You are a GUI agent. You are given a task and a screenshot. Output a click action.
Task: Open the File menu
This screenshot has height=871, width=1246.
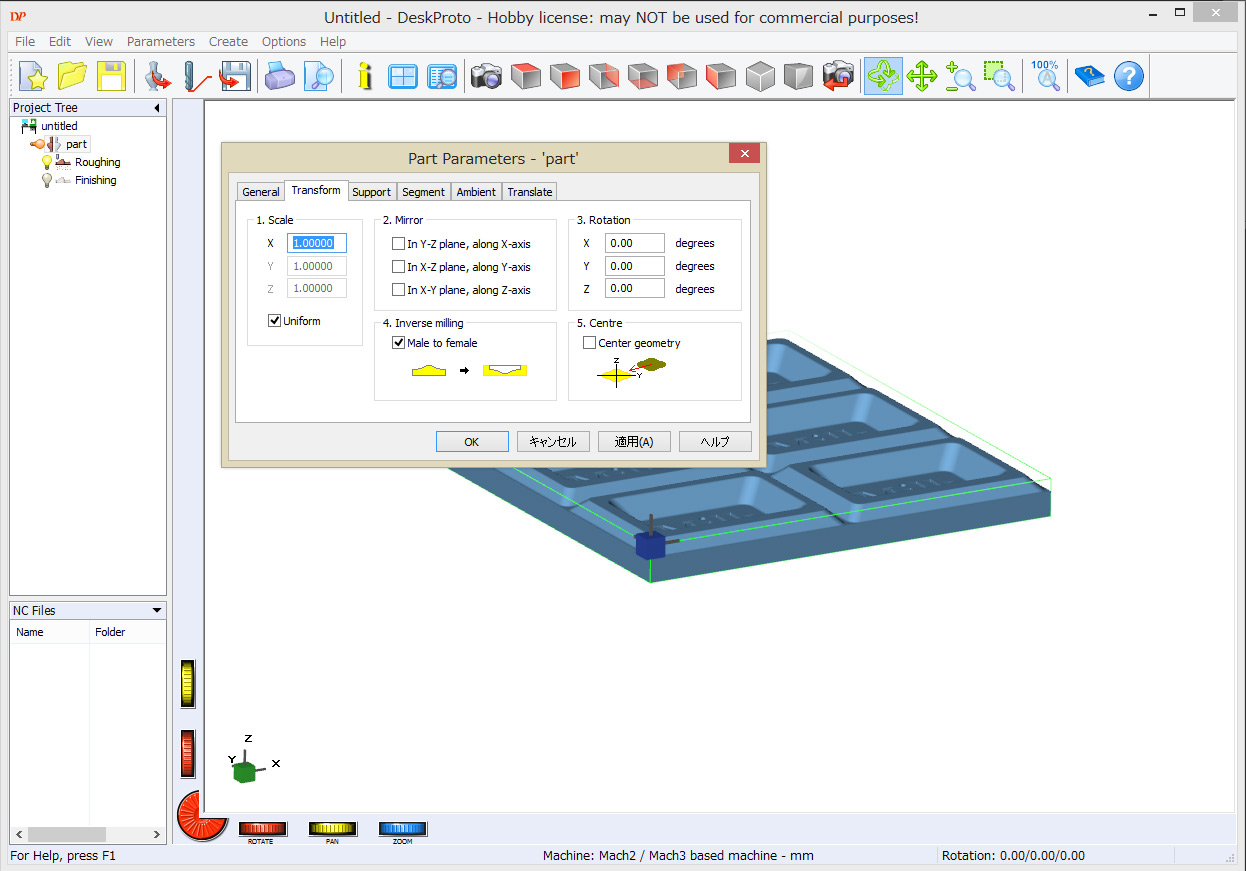click(25, 41)
